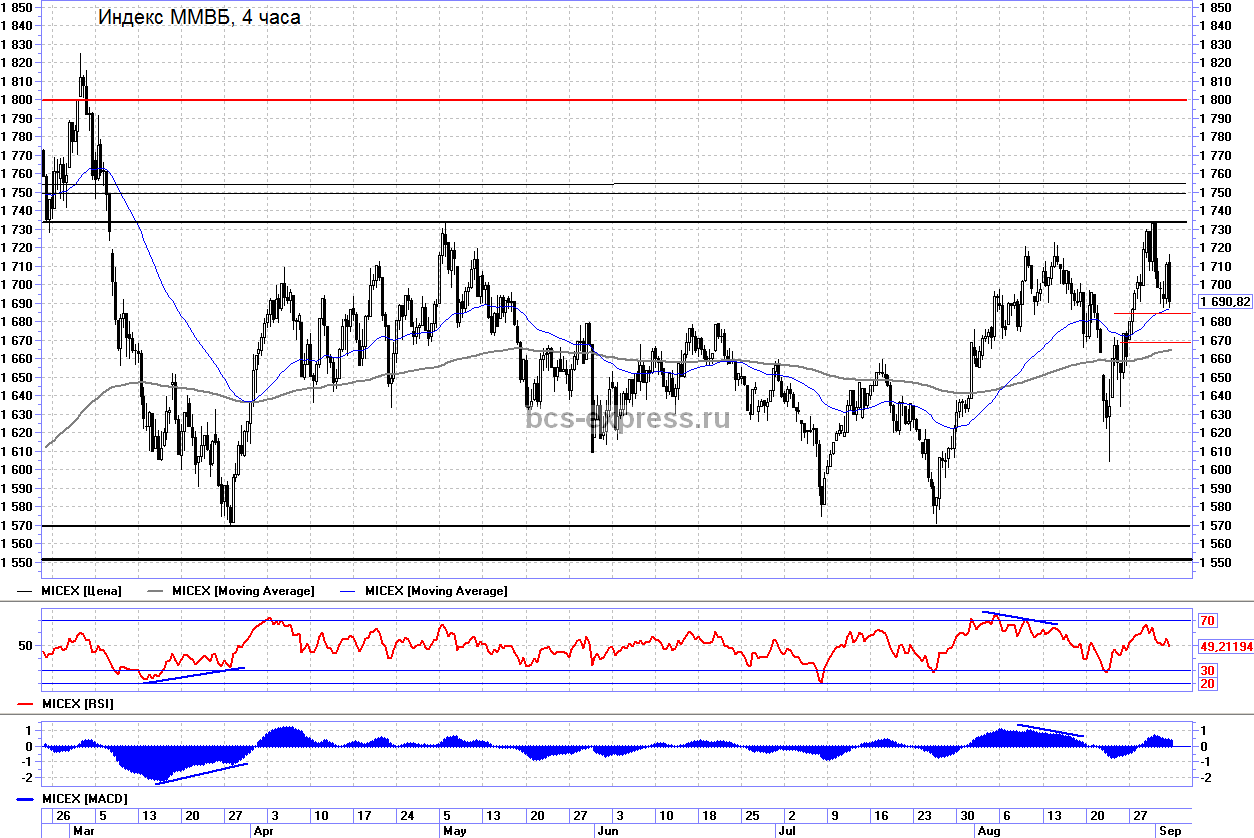Click the RSI value label 49,21194
This screenshot has height=838, width=1254.
click(1225, 646)
